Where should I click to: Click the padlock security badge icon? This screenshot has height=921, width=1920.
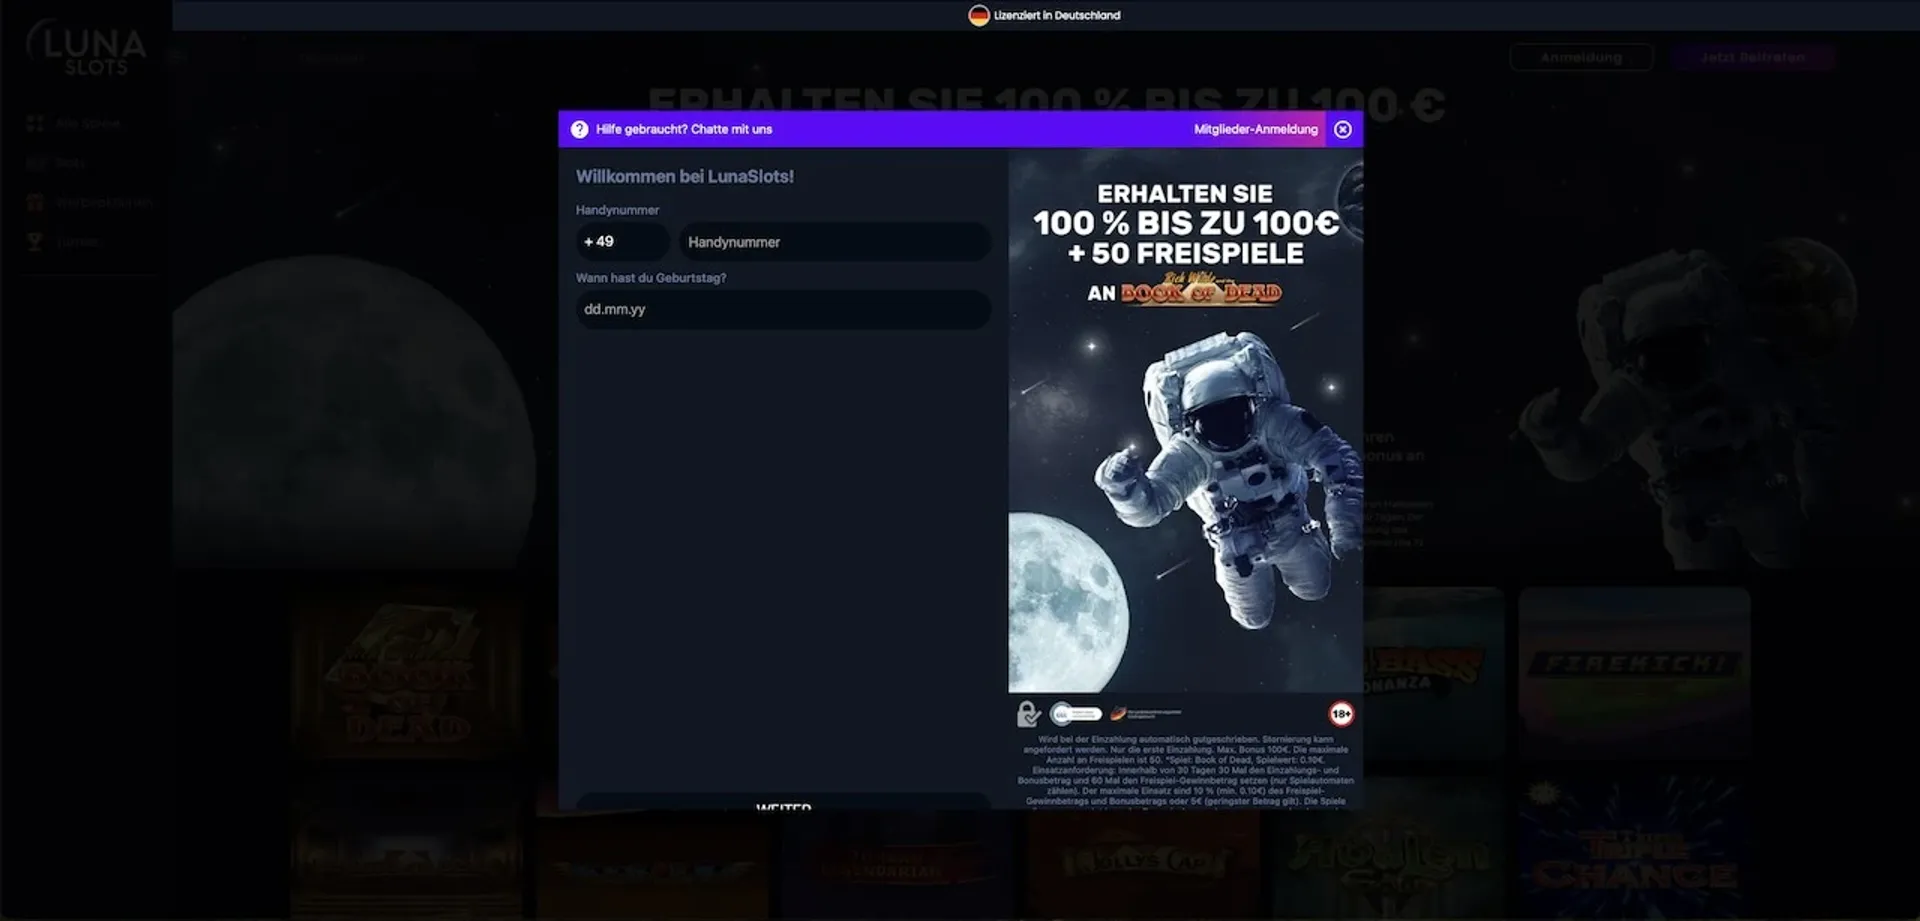[x=1028, y=714]
